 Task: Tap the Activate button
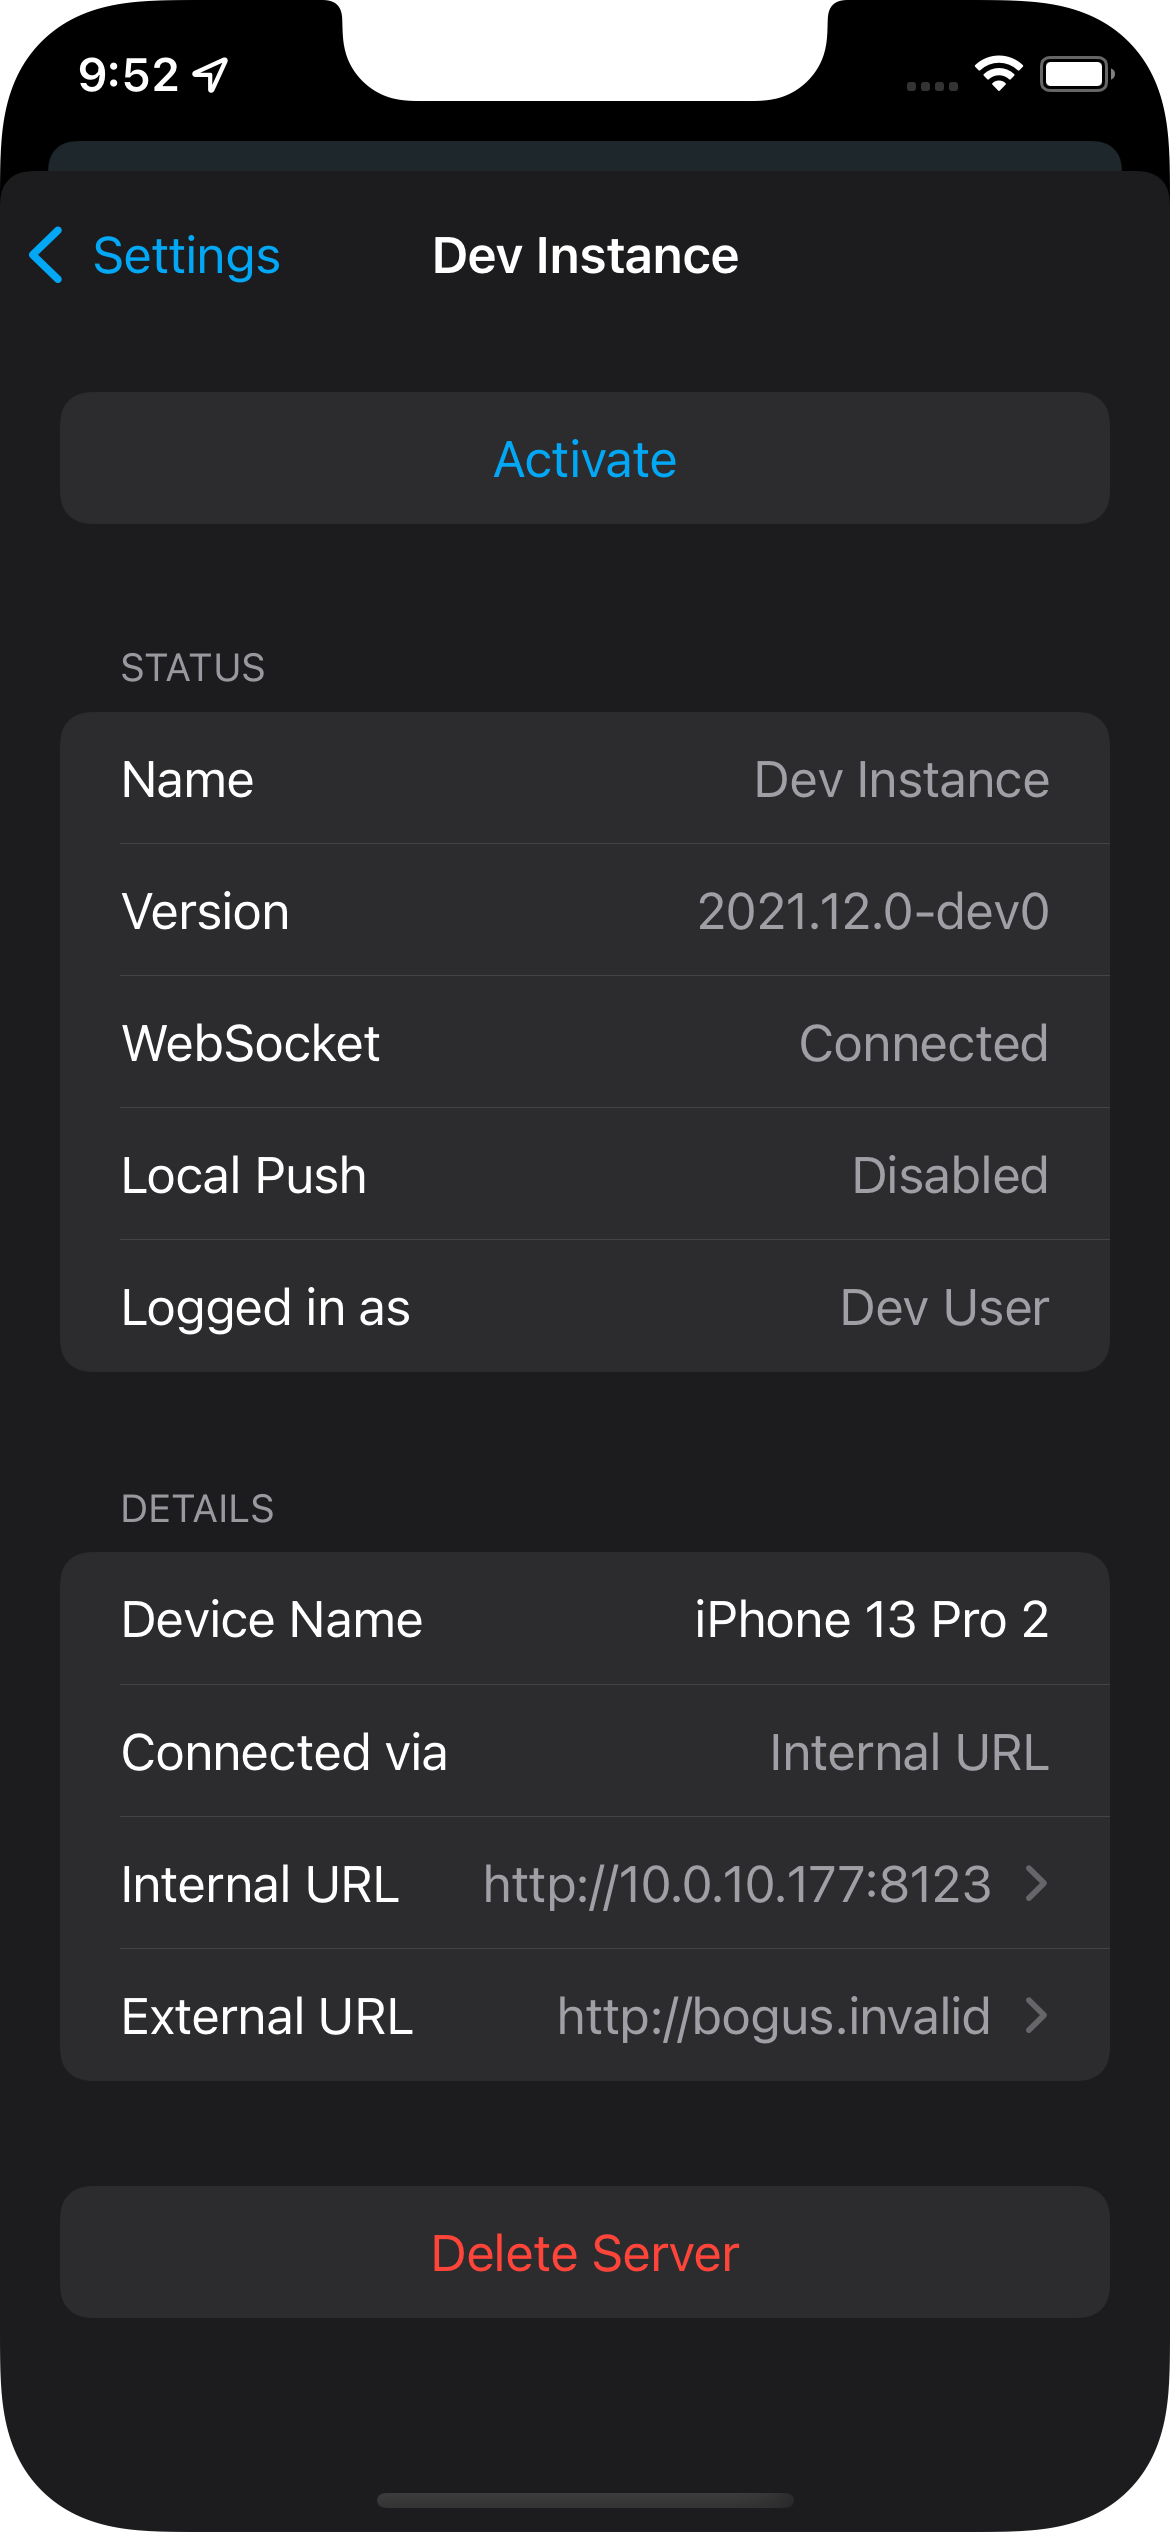click(x=584, y=458)
